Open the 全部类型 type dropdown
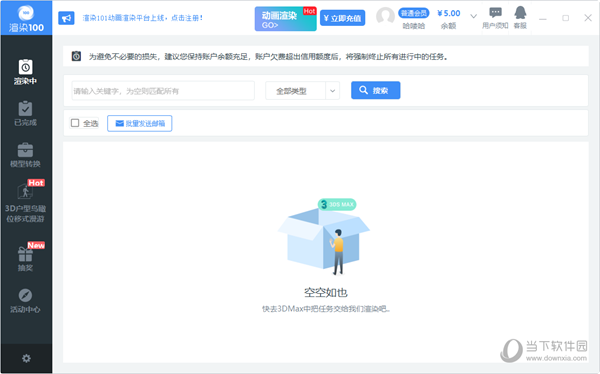The width and height of the screenshot is (600, 374). click(302, 91)
